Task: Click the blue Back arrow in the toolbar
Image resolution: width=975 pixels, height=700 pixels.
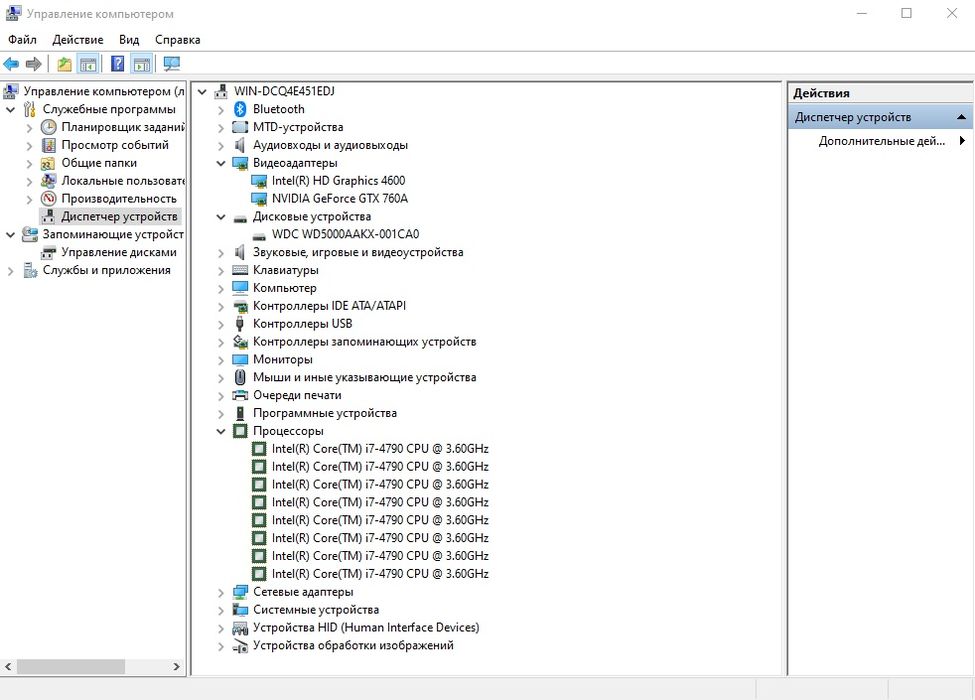Action: tap(11, 63)
